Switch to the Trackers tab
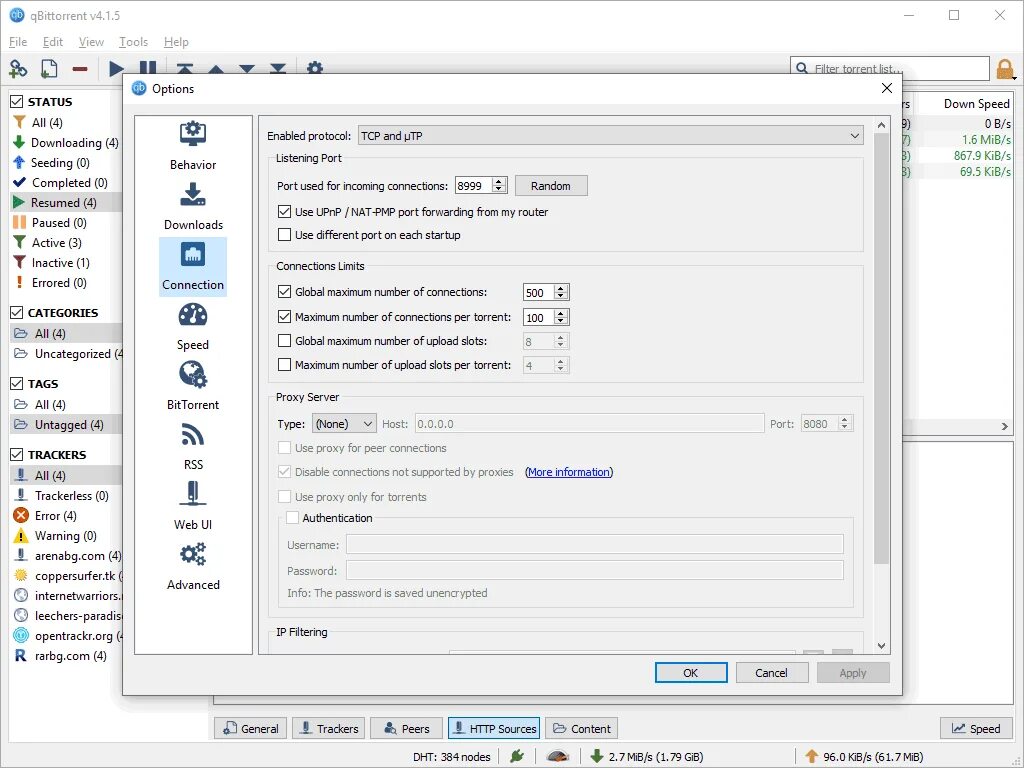Viewport: 1024px width, 768px height. [x=328, y=728]
